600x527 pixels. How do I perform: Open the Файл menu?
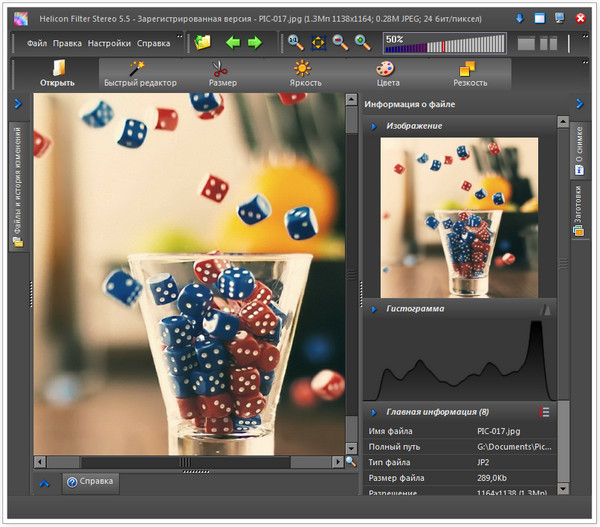coord(37,44)
